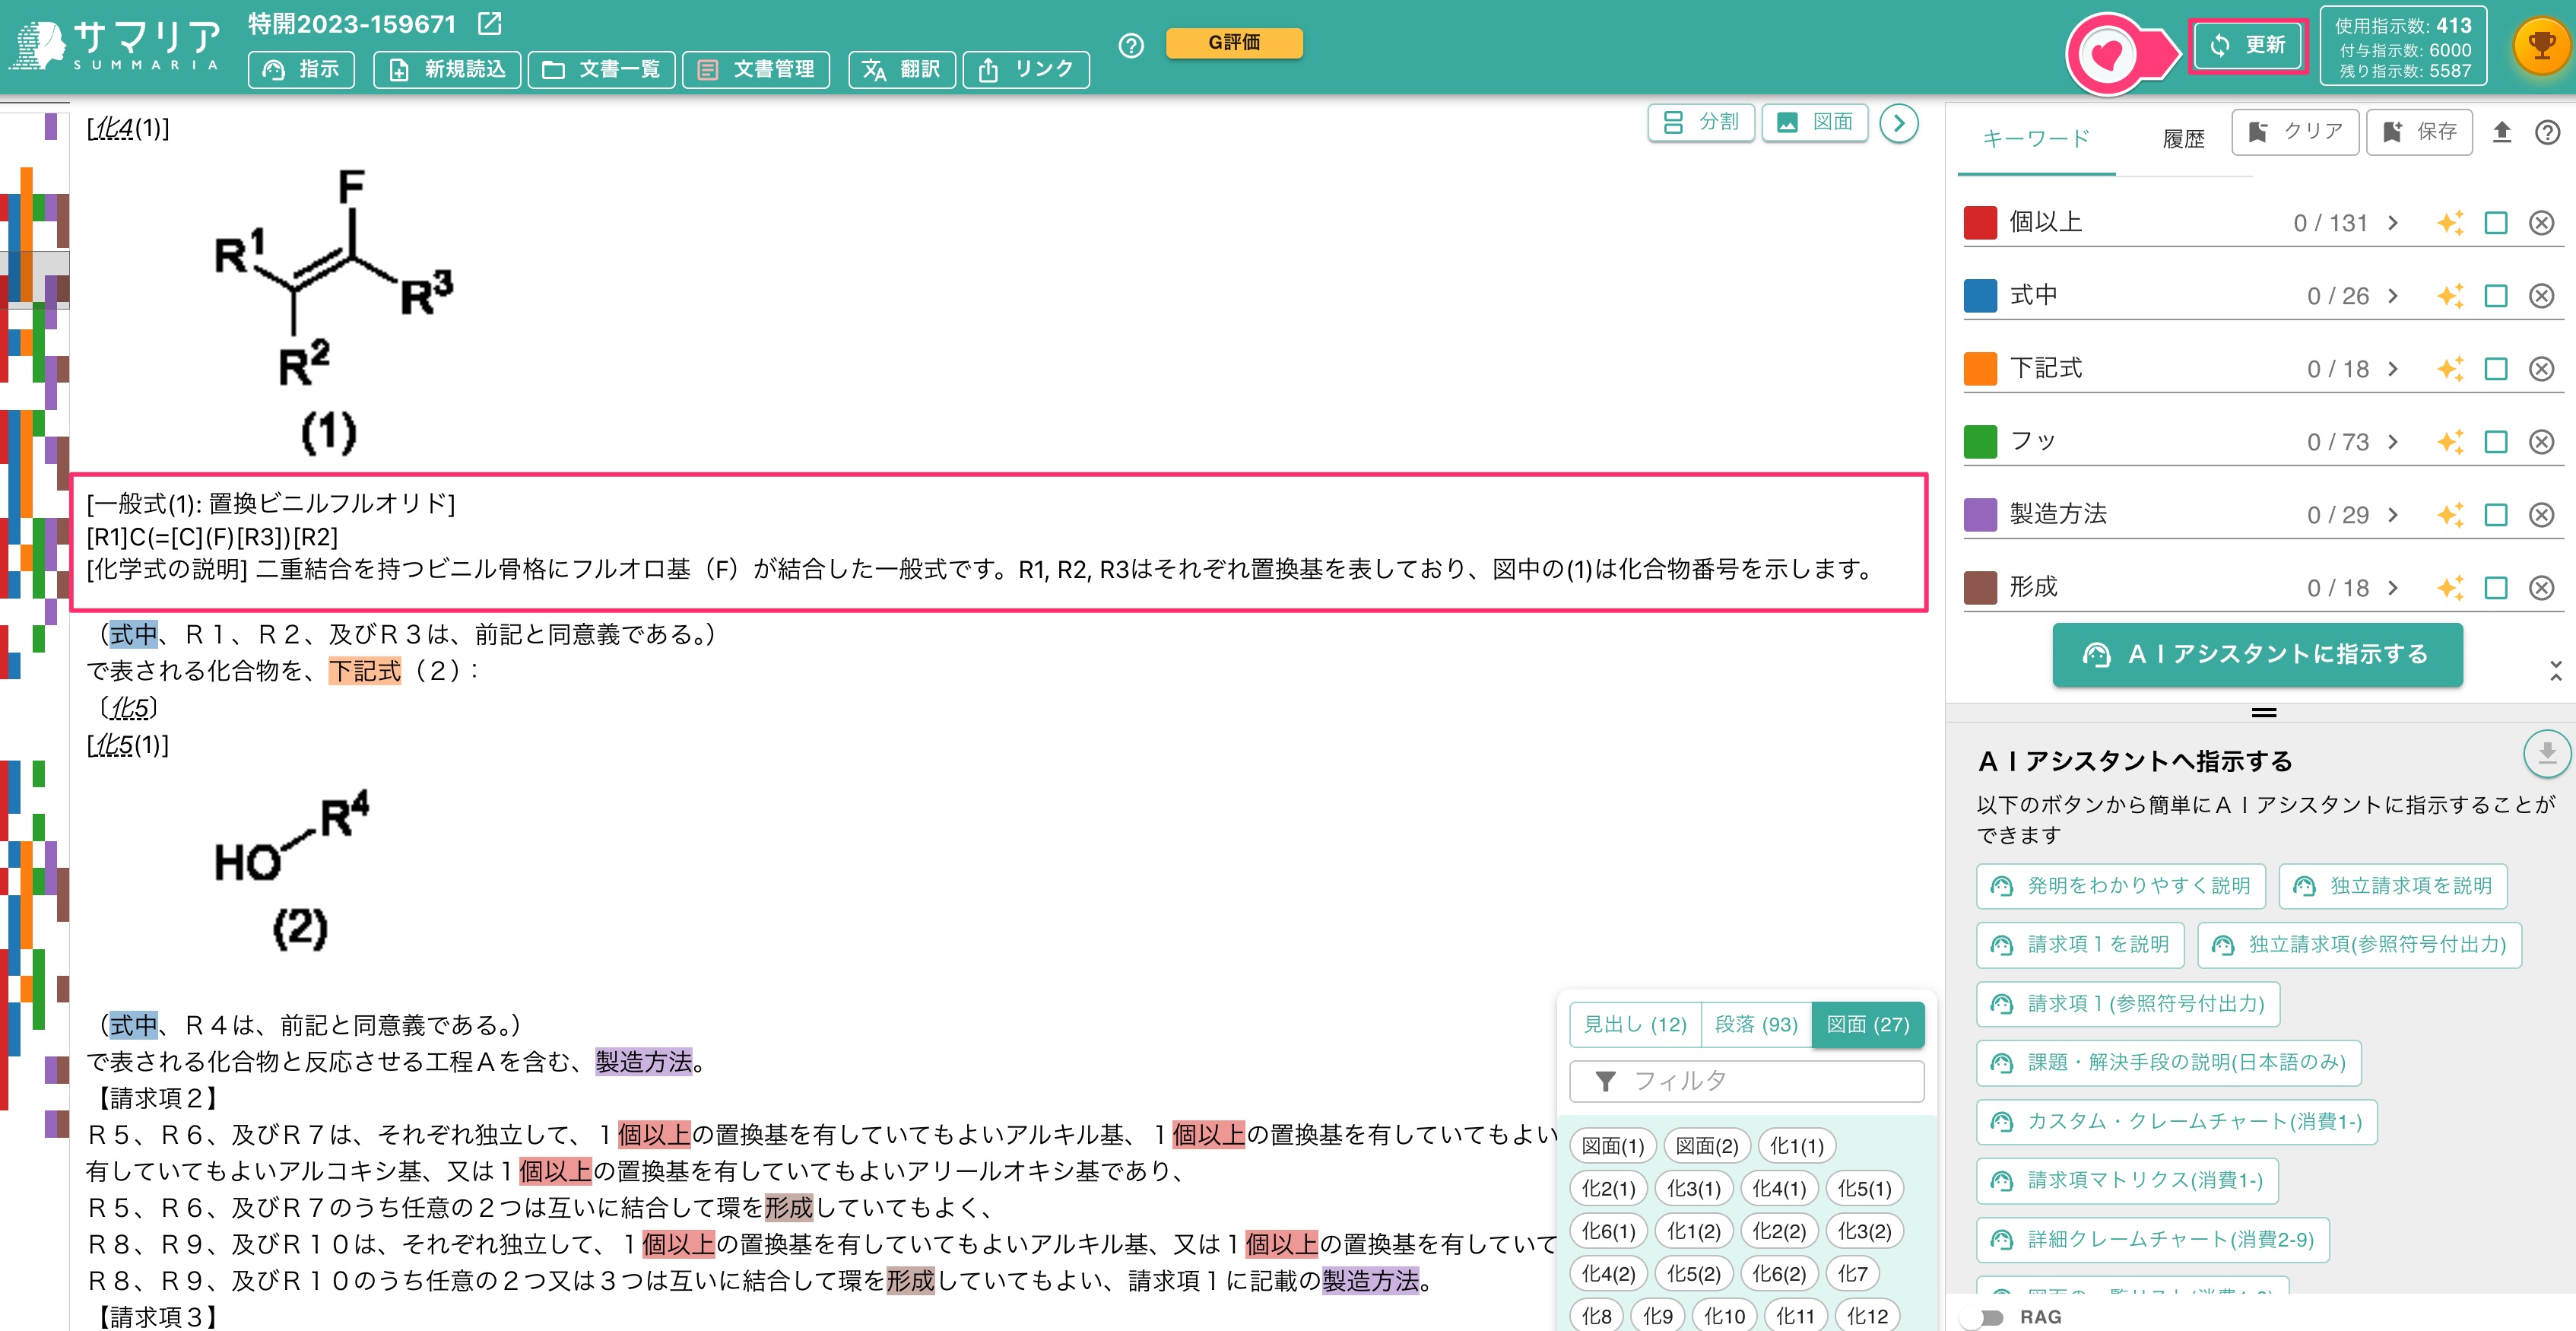
Task: Click the download icon in AI assistant panel
Action: [2546, 753]
